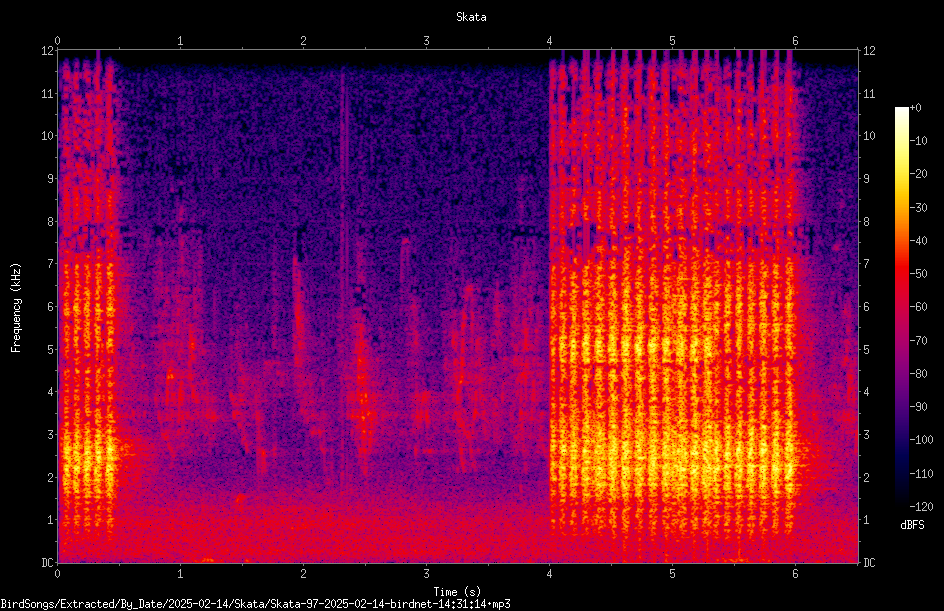Image resolution: width=944 pixels, height=611 pixels.
Task: Click the 3 kHz label on left axis
Action: click(x=51, y=435)
